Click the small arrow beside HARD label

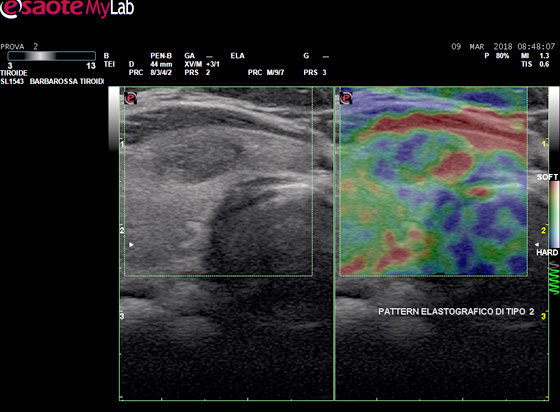[537, 245]
